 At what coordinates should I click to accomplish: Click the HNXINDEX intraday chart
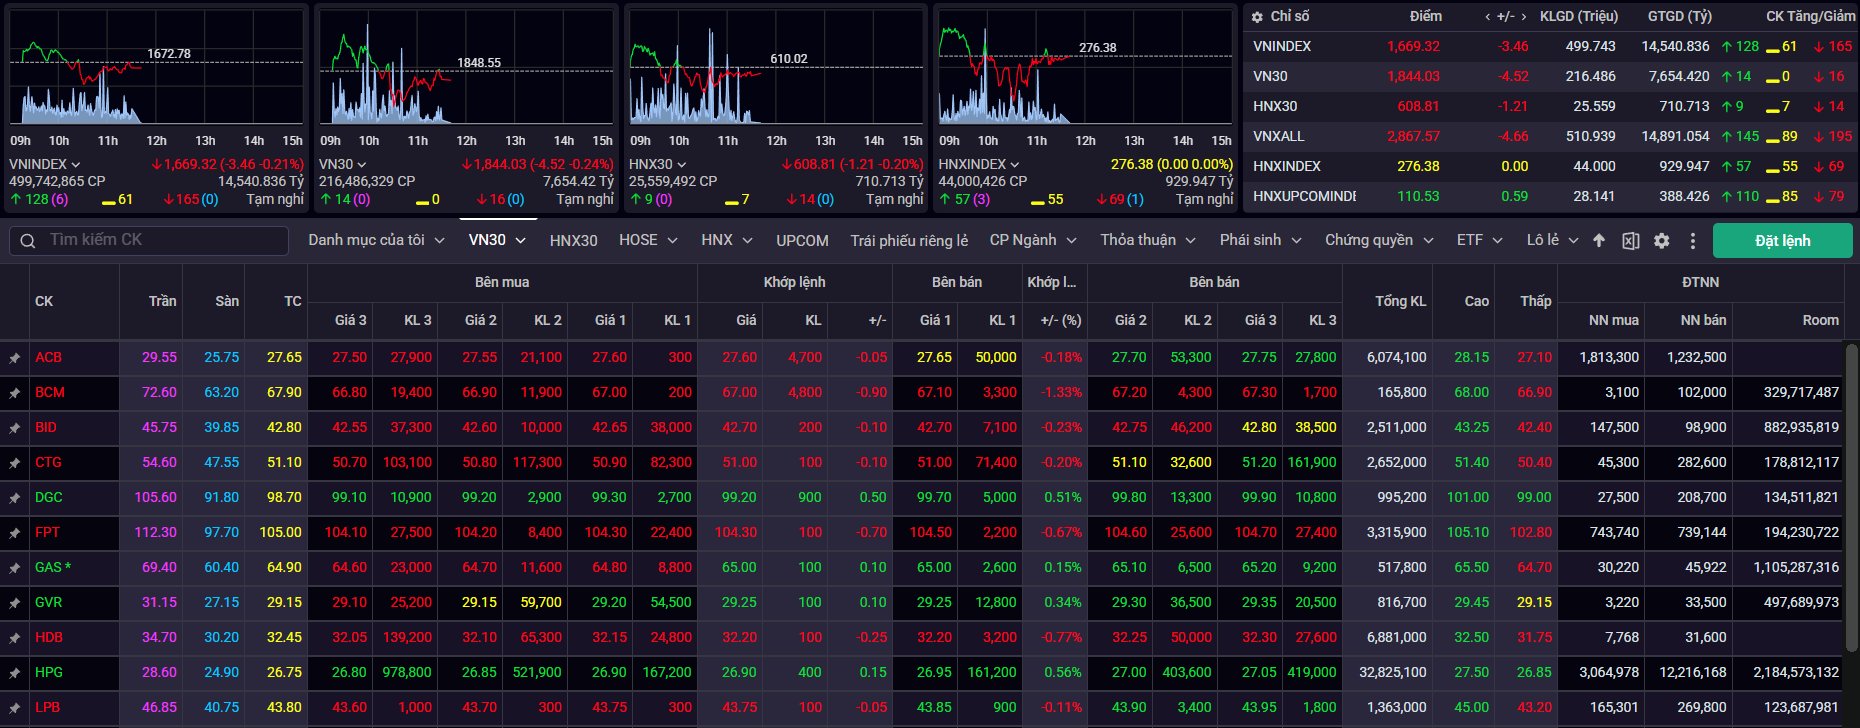coord(1085,68)
